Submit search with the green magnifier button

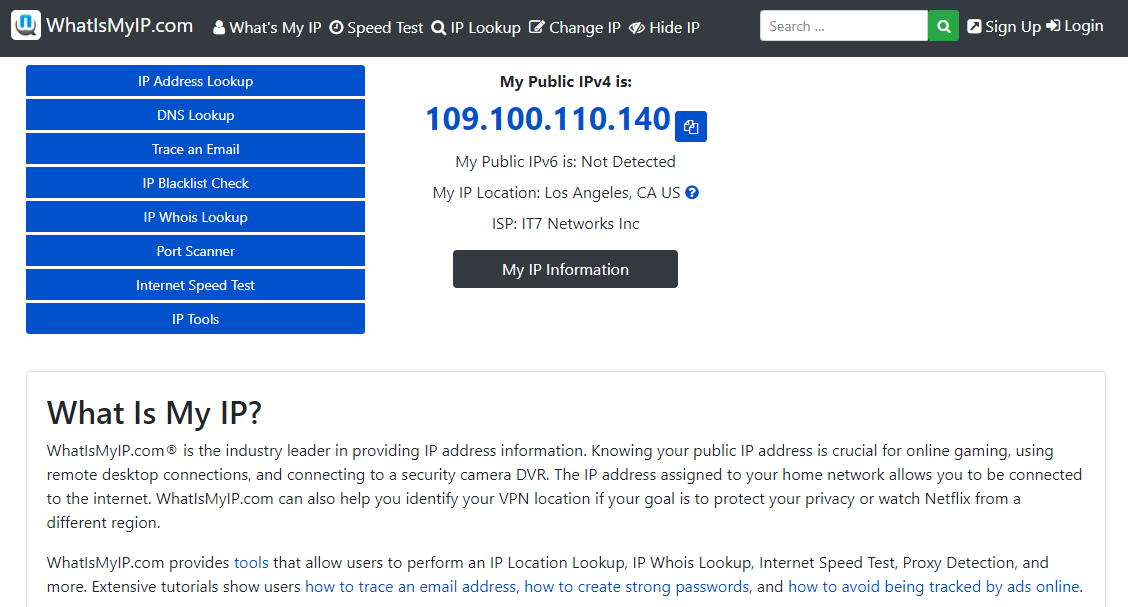(x=943, y=26)
